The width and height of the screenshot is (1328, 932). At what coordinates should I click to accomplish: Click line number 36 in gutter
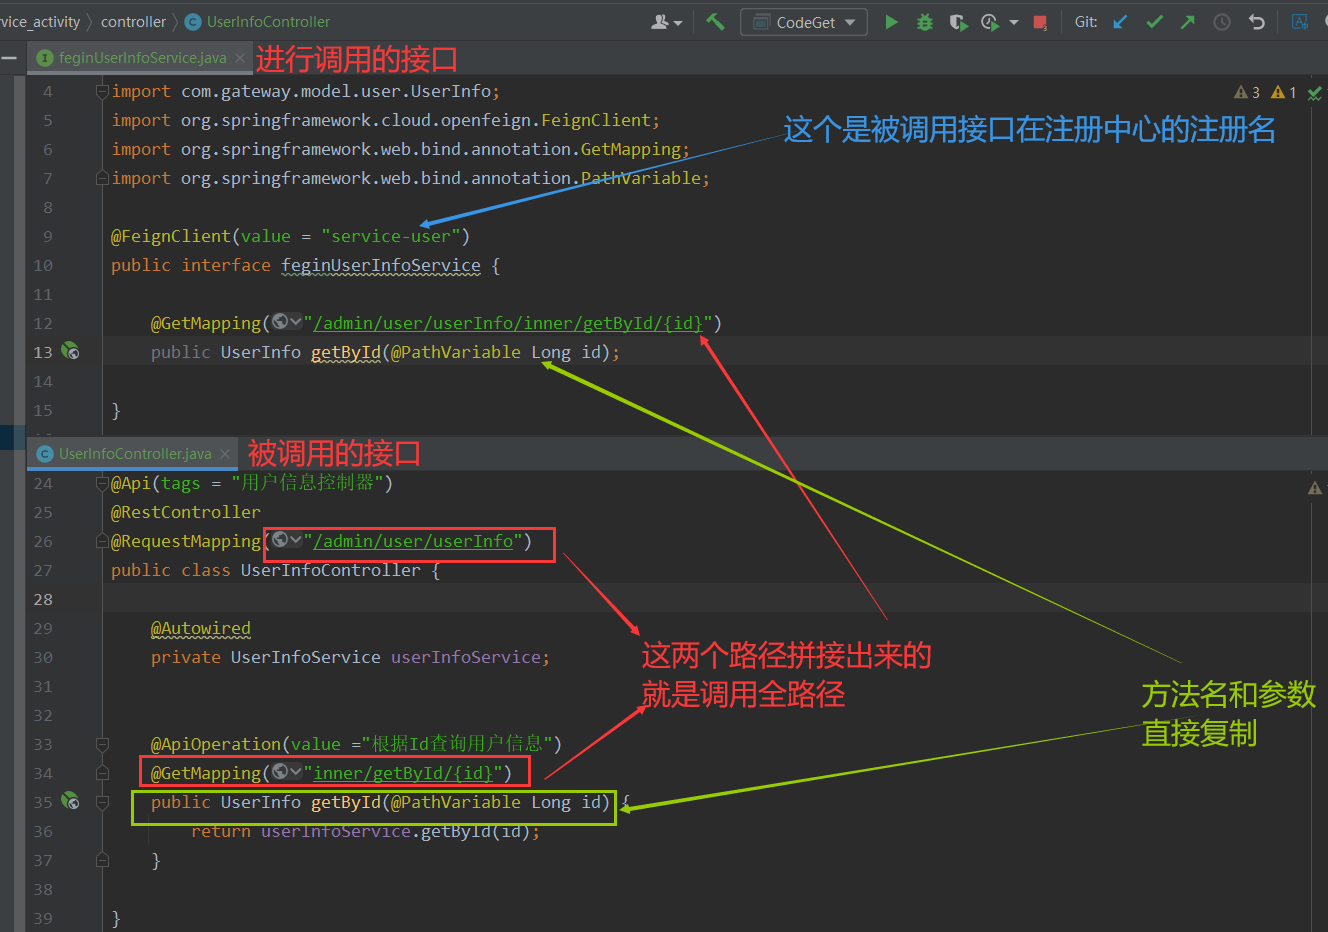click(43, 831)
